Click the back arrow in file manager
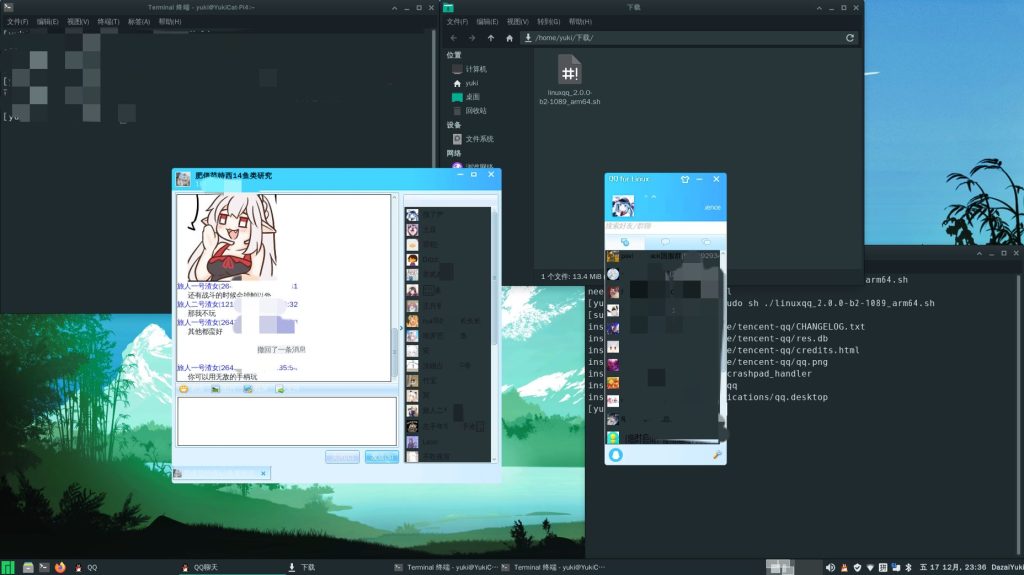The image size is (1024, 575). pyautogui.click(x=452, y=38)
